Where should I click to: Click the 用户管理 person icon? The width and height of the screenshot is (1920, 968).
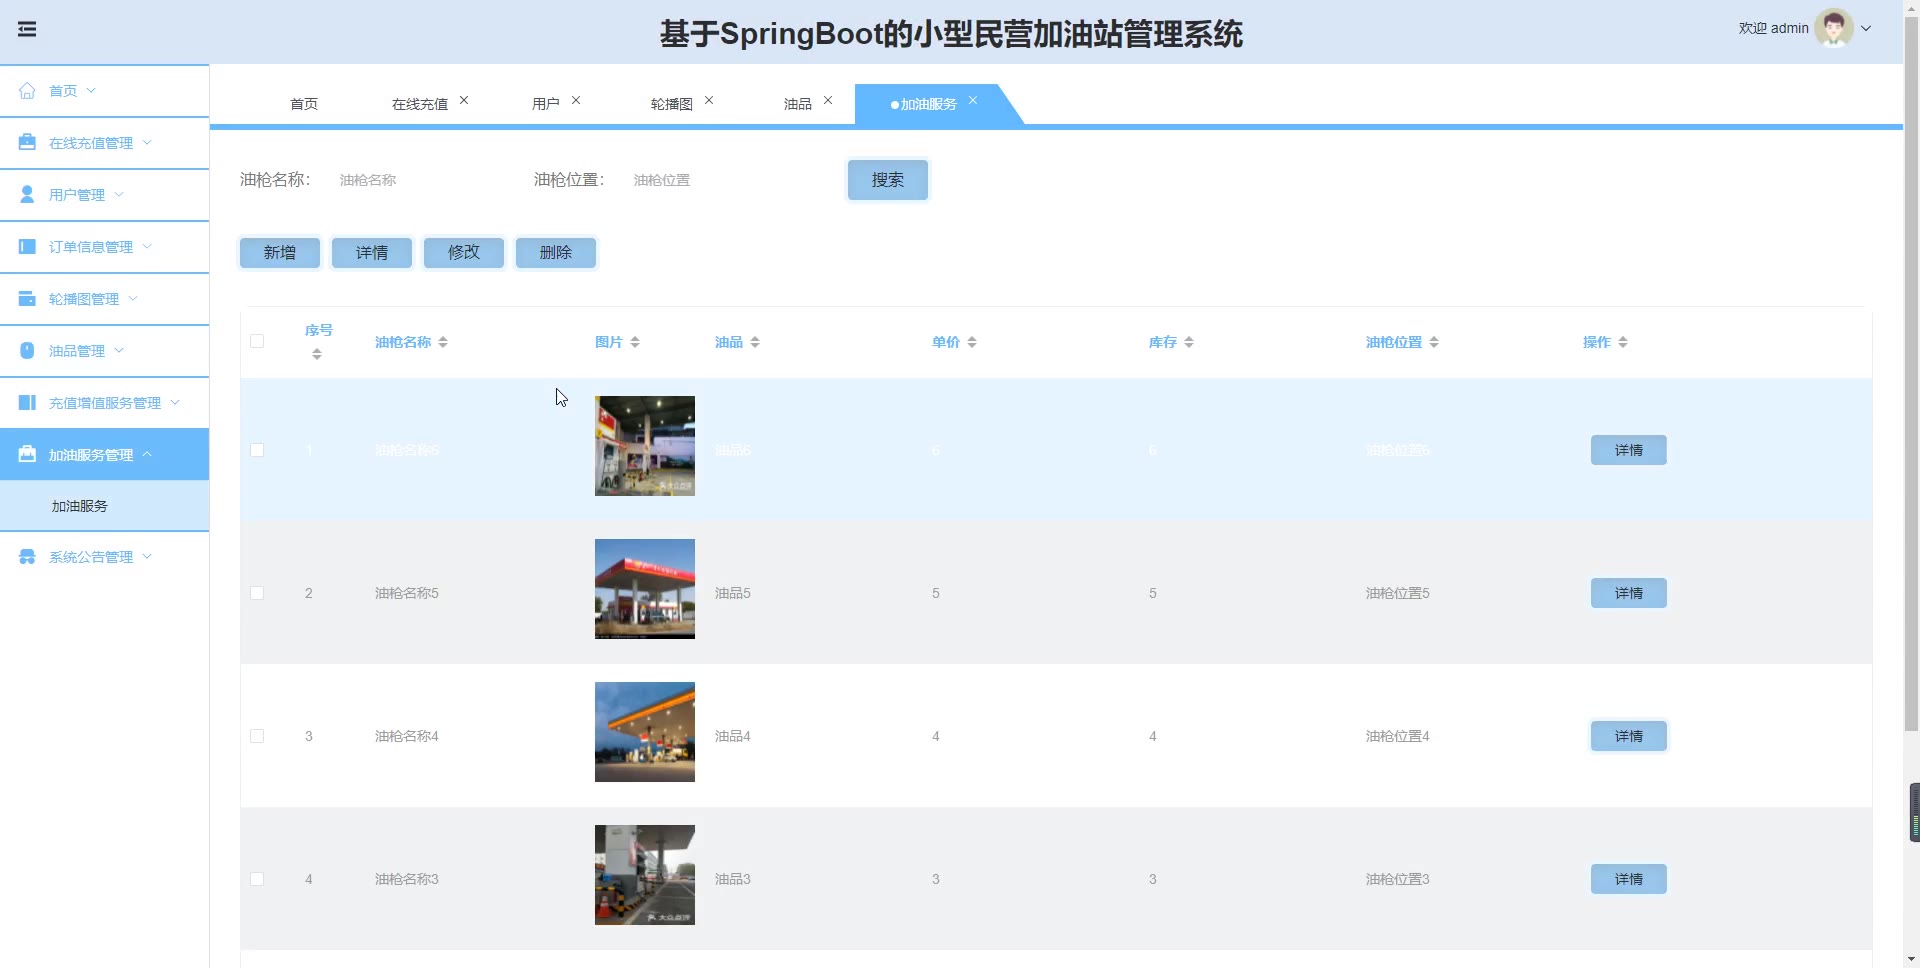pyautogui.click(x=27, y=195)
